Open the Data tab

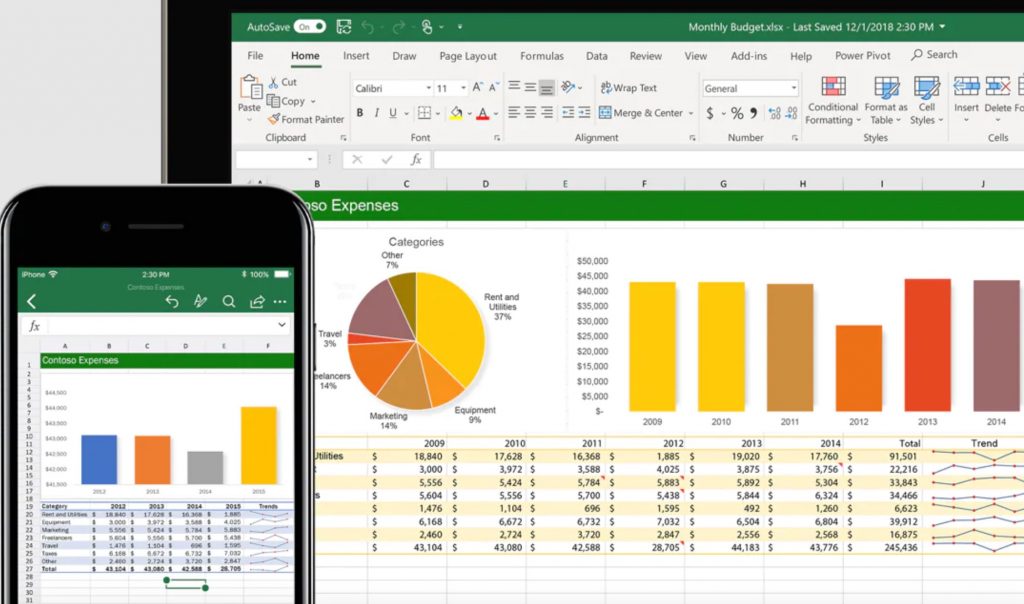pos(596,56)
